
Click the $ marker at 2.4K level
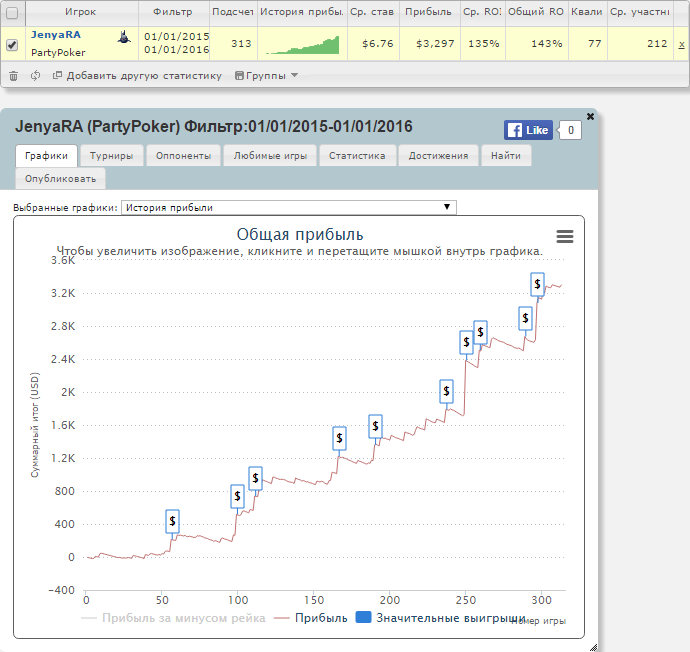pos(466,342)
